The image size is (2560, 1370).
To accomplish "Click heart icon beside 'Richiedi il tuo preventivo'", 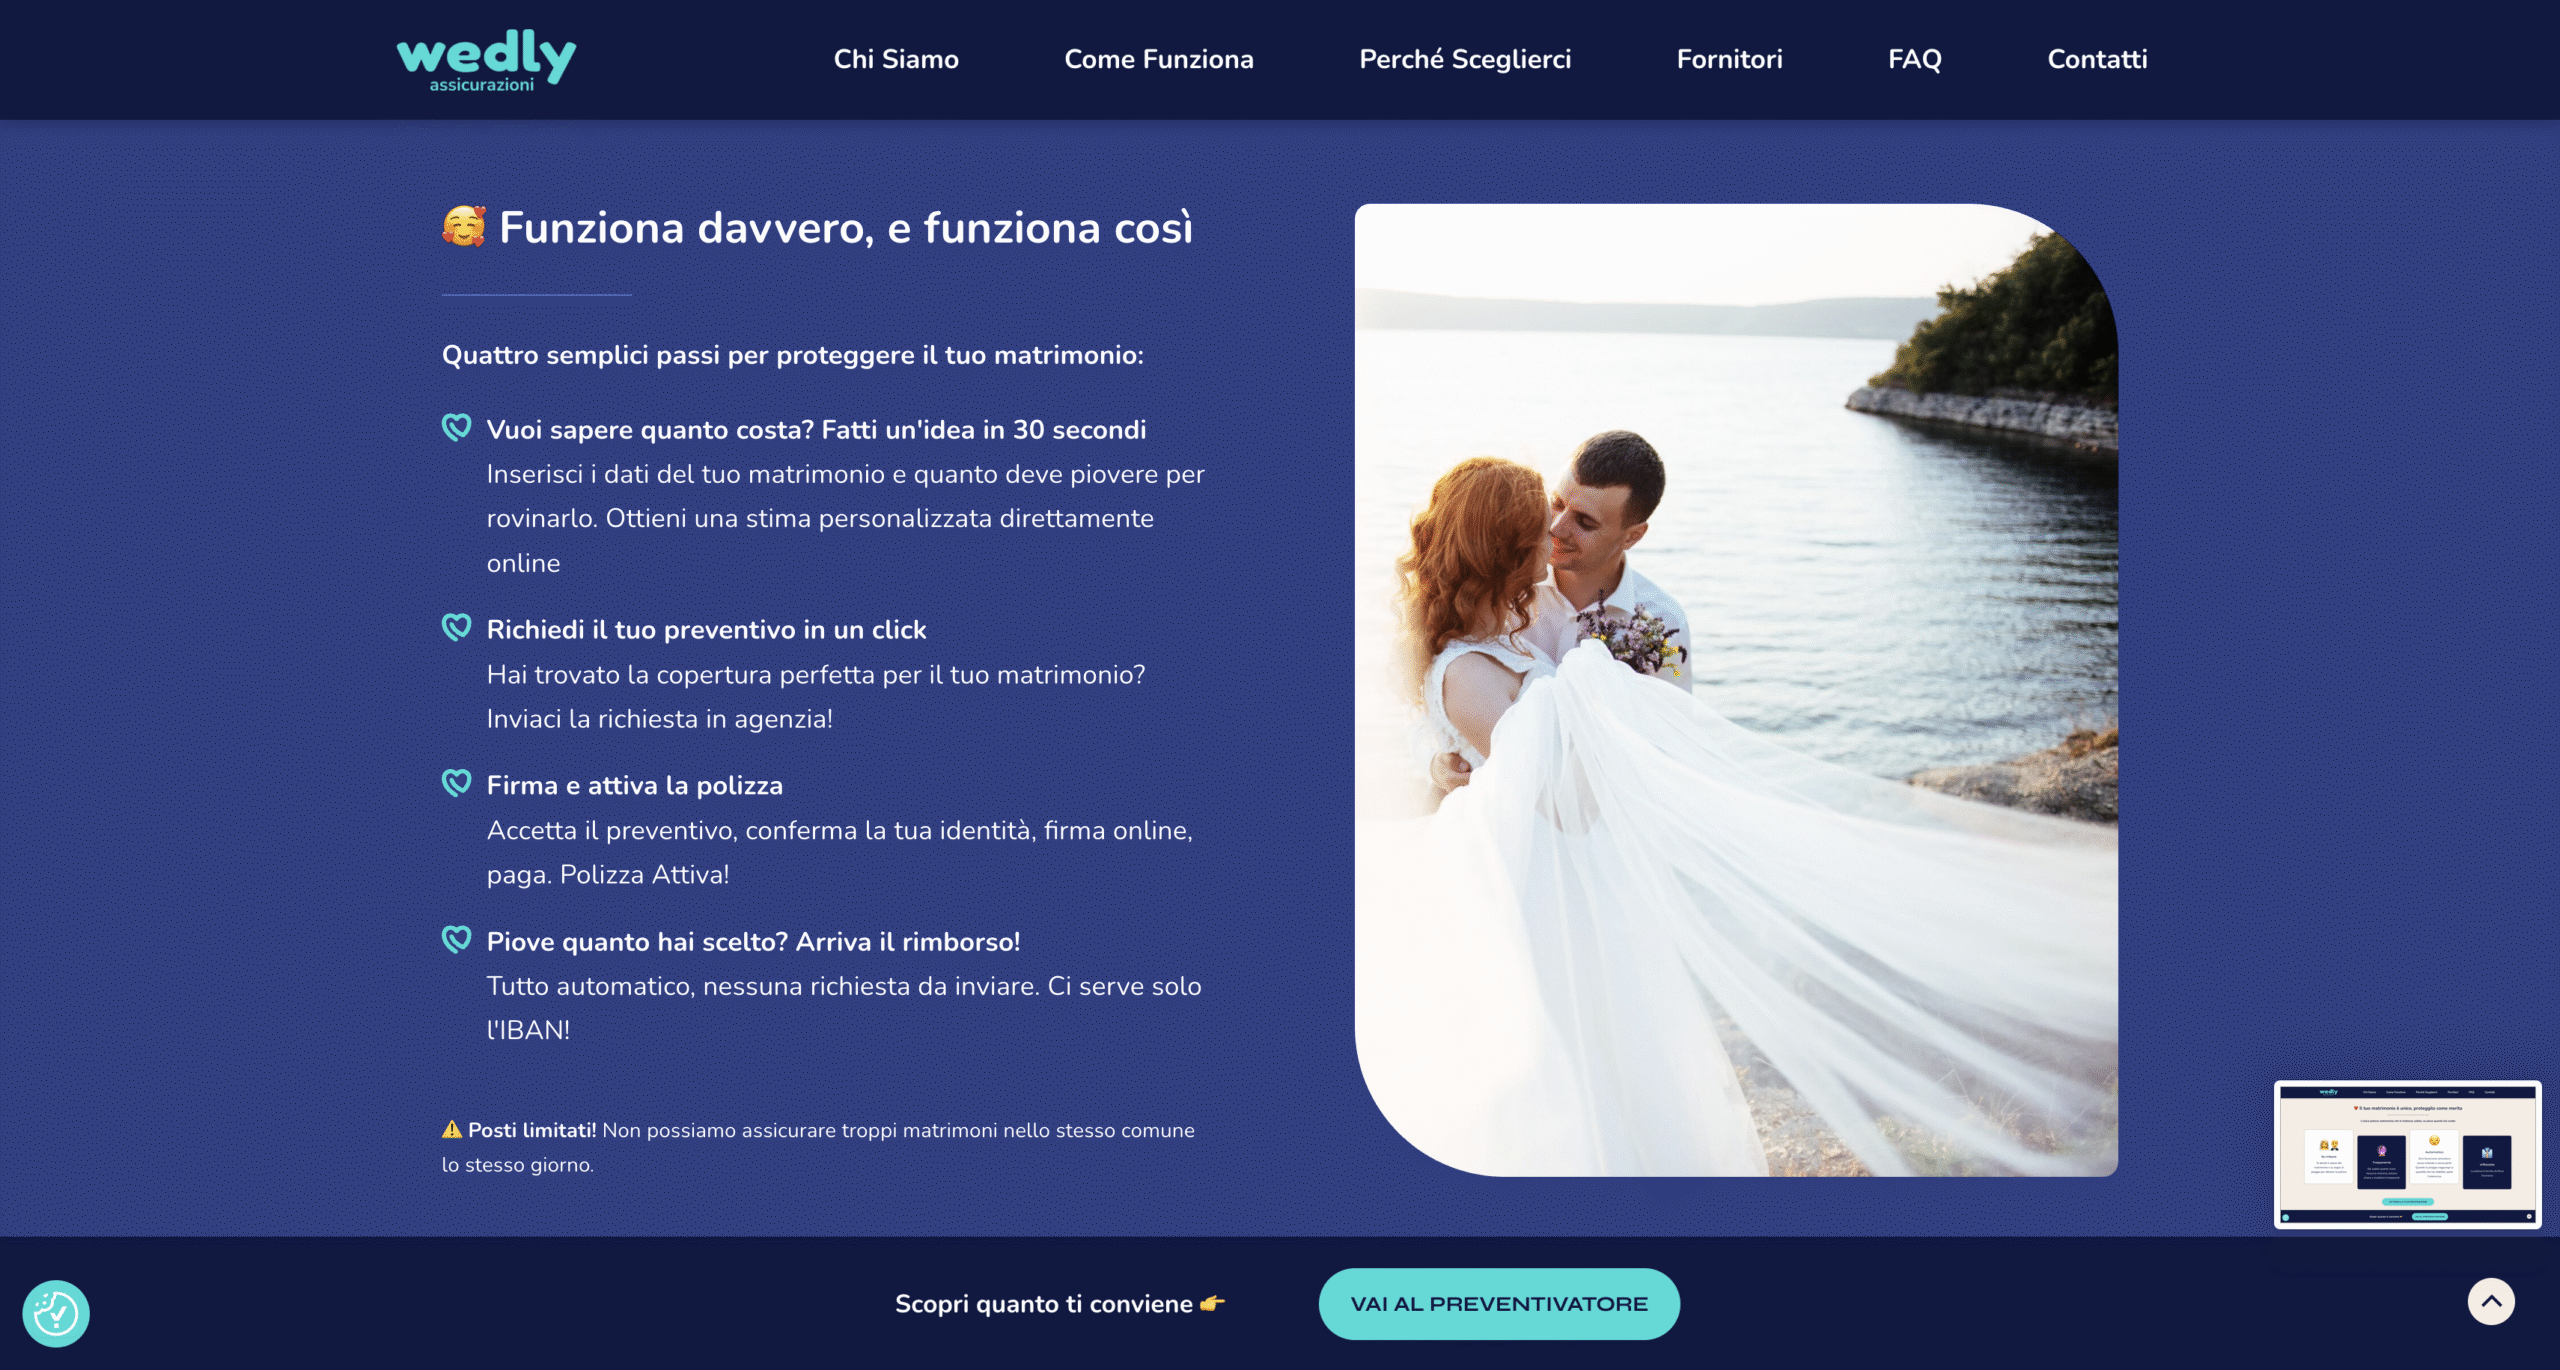I will (x=457, y=628).
